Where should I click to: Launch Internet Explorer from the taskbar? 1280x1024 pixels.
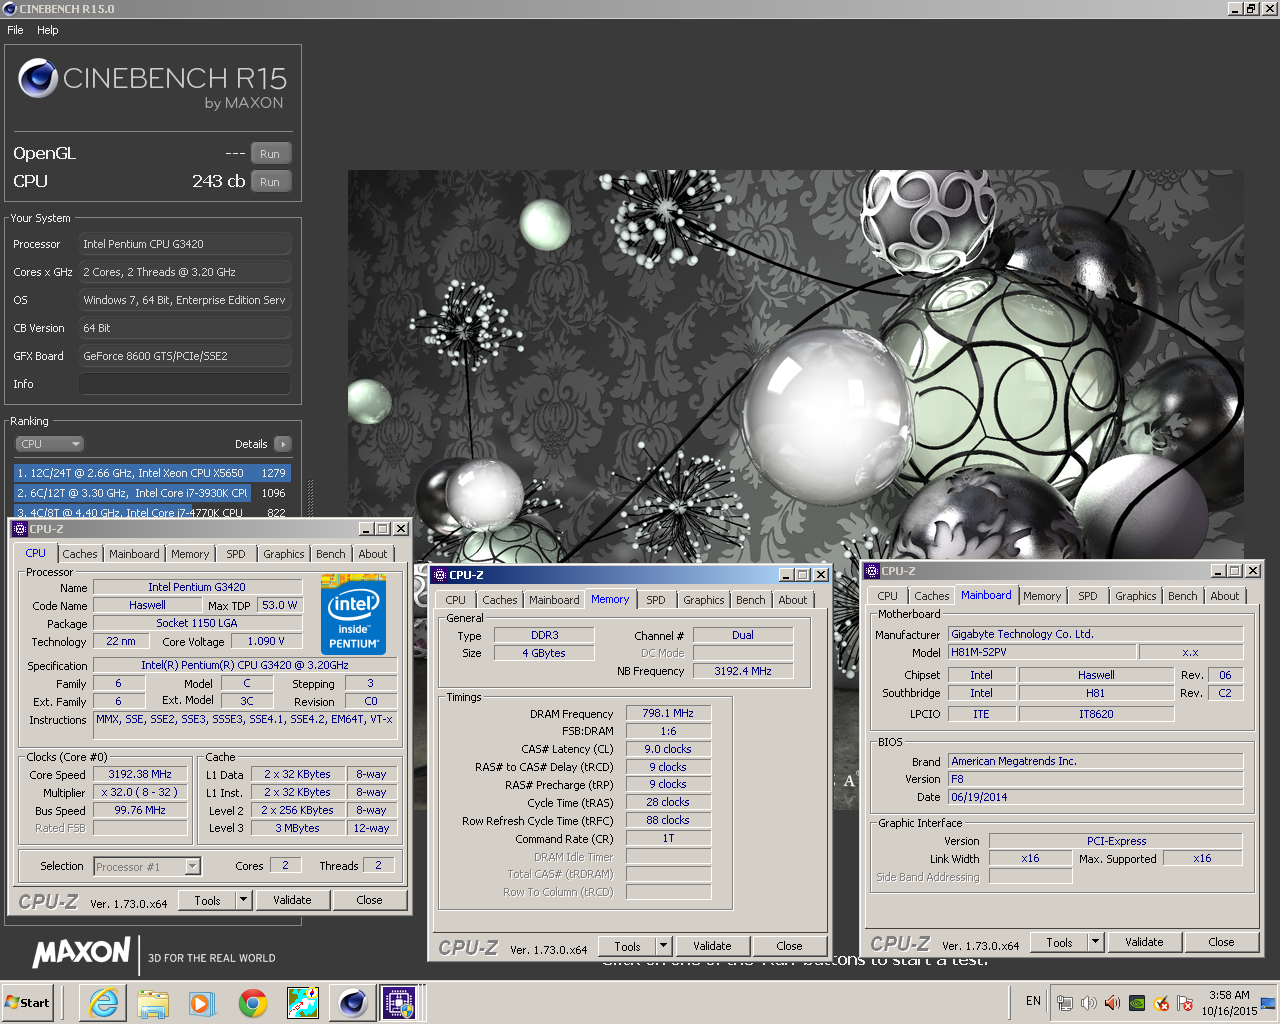pos(103,1002)
